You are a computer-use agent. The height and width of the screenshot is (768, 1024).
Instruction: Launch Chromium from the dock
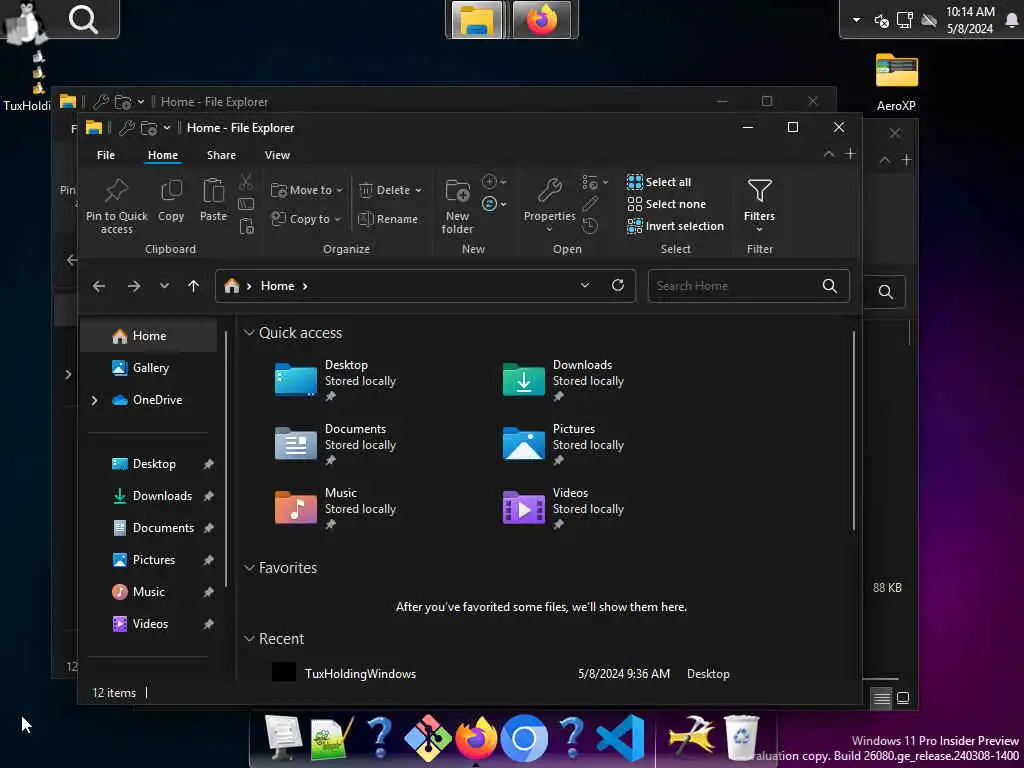click(x=524, y=738)
